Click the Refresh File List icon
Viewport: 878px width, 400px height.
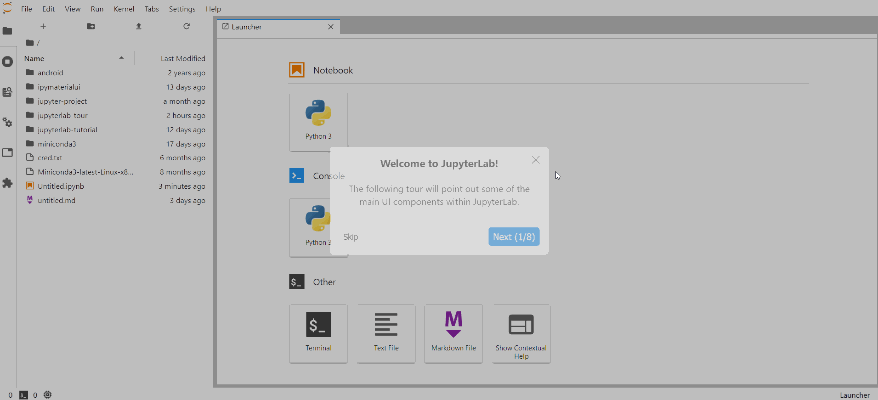tap(186, 26)
